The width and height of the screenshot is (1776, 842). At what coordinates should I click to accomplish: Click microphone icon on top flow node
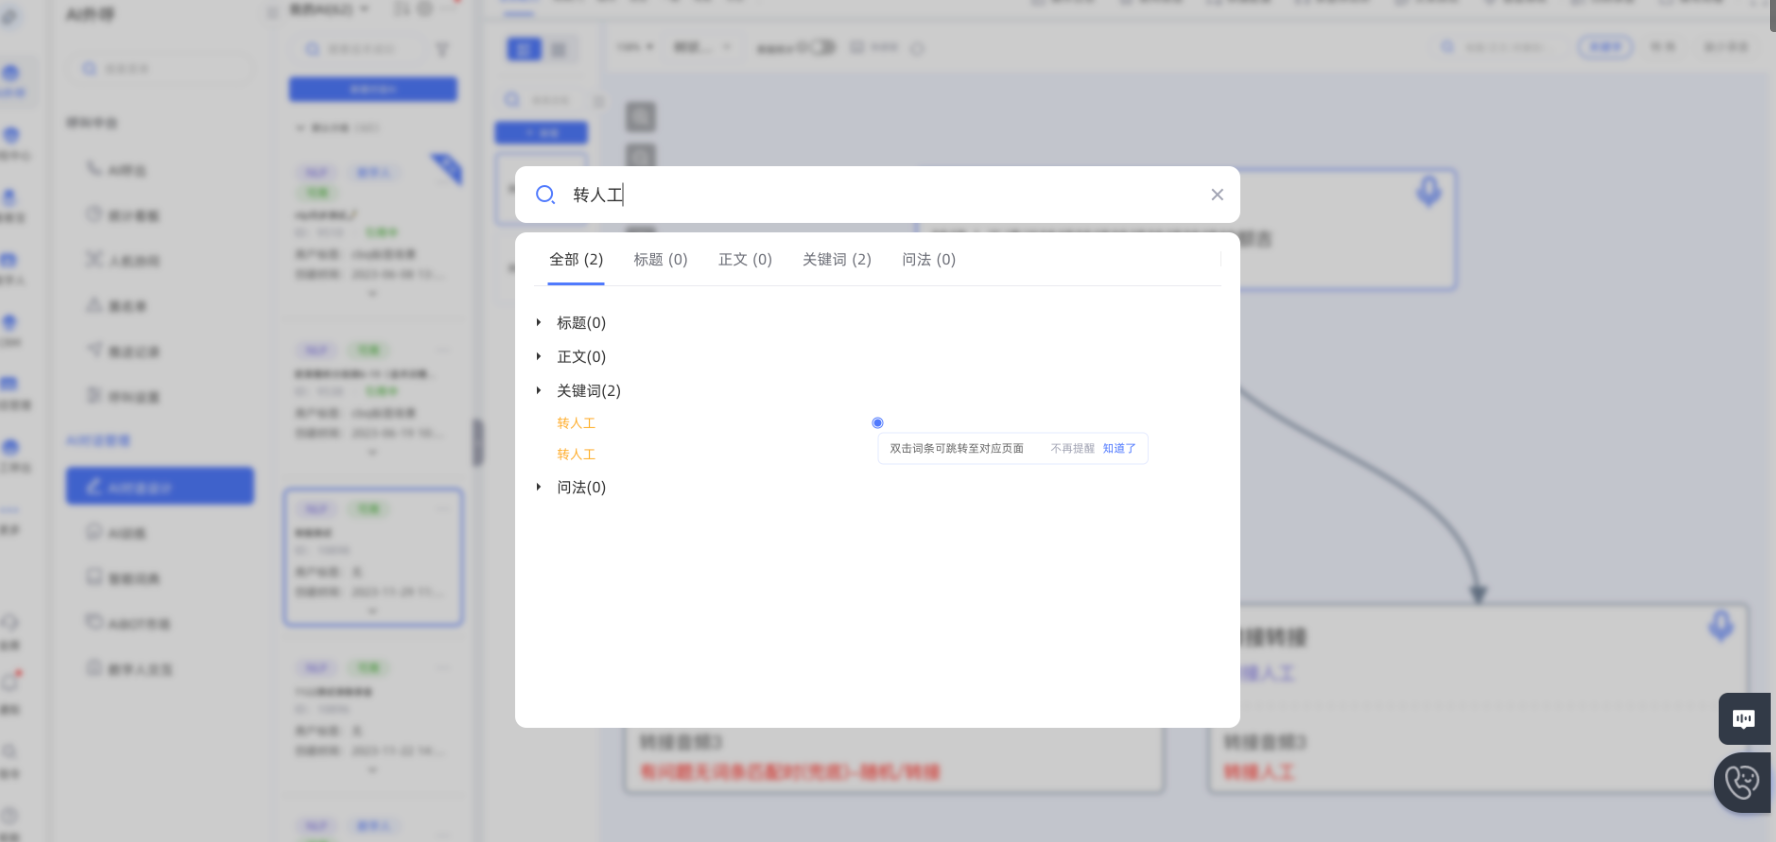(1428, 190)
